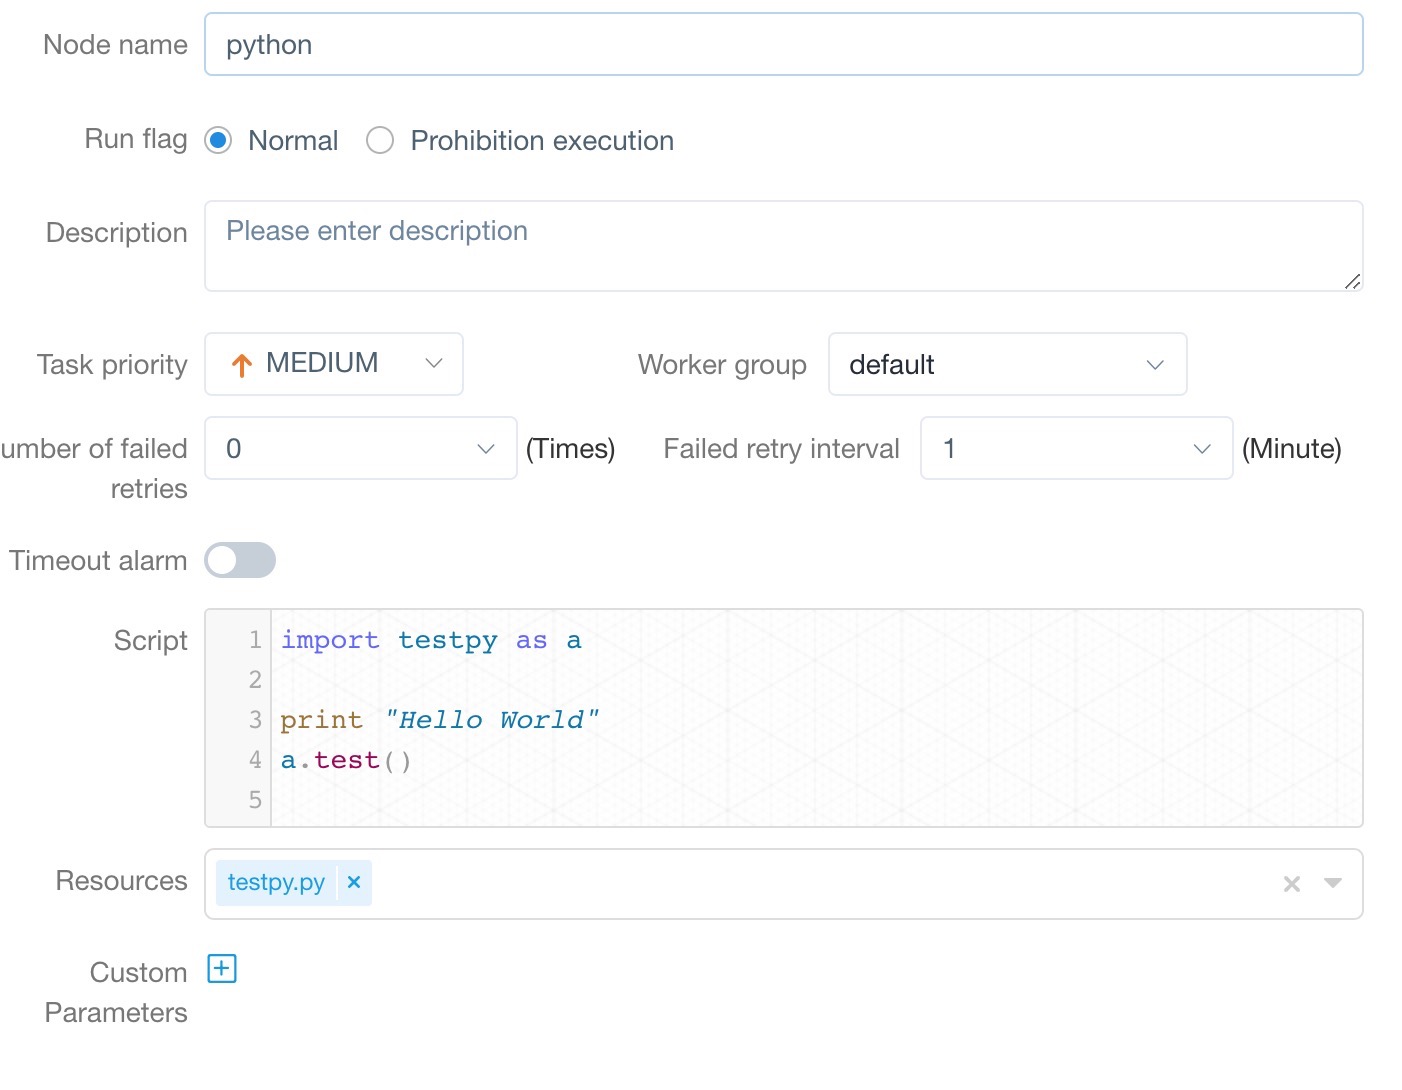Viewport: 1402px width, 1090px height.
Task: Open the Task priority dropdown
Action: point(334,364)
